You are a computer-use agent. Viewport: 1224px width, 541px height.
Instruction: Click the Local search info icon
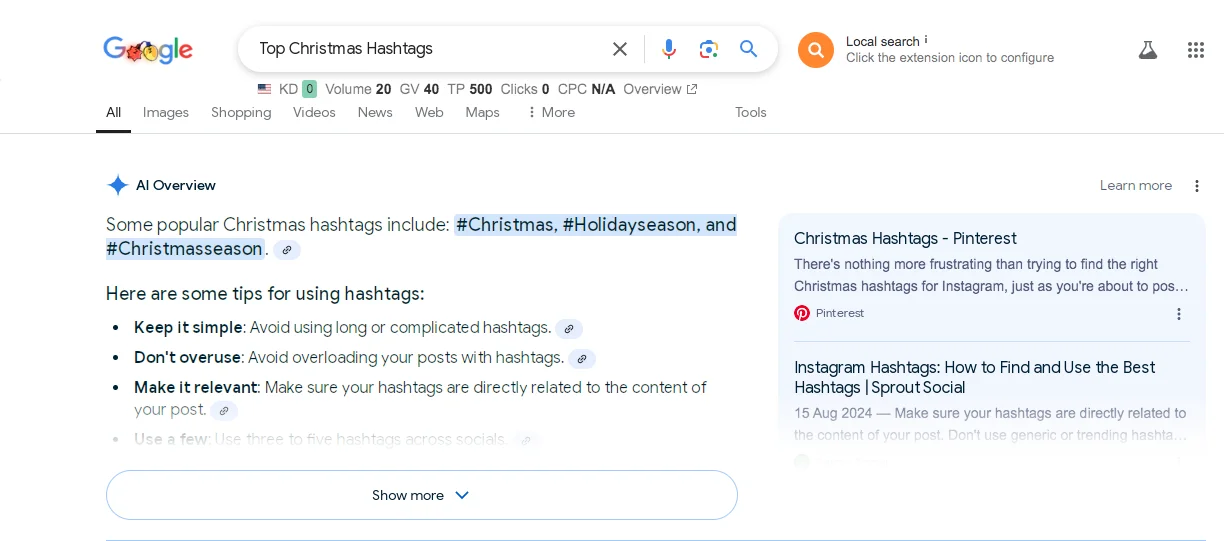click(x=926, y=40)
